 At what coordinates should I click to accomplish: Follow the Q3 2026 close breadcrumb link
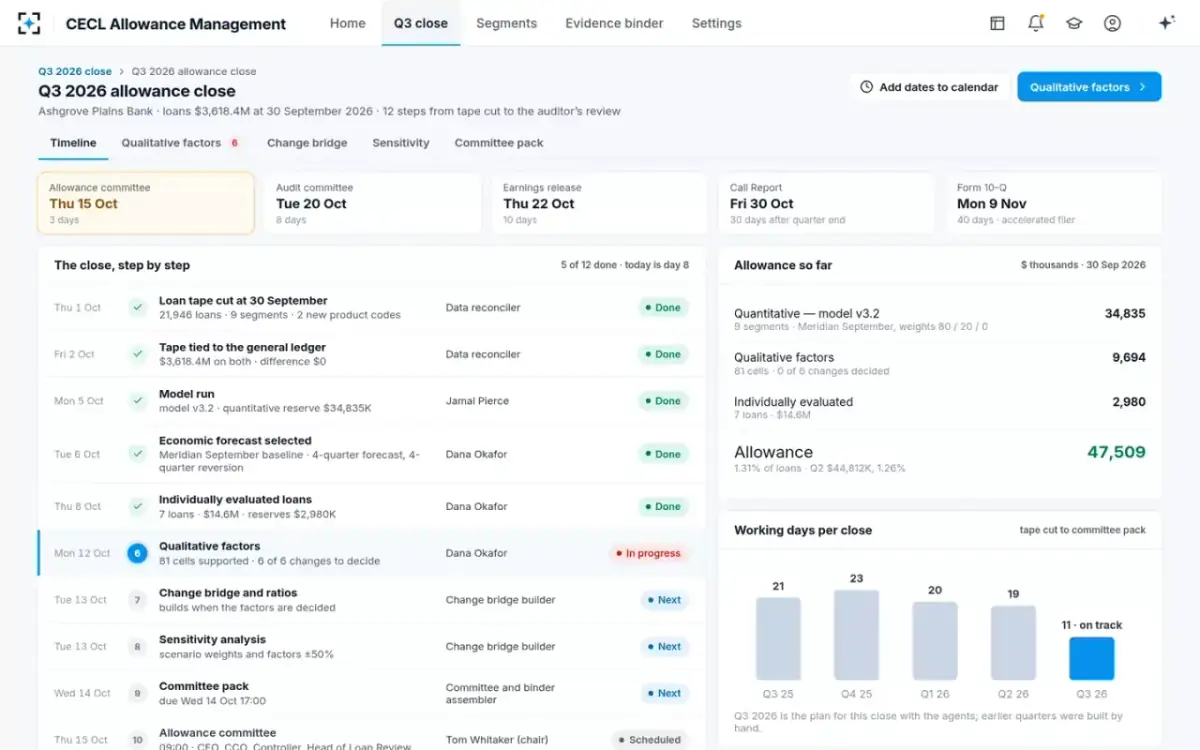coord(75,72)
